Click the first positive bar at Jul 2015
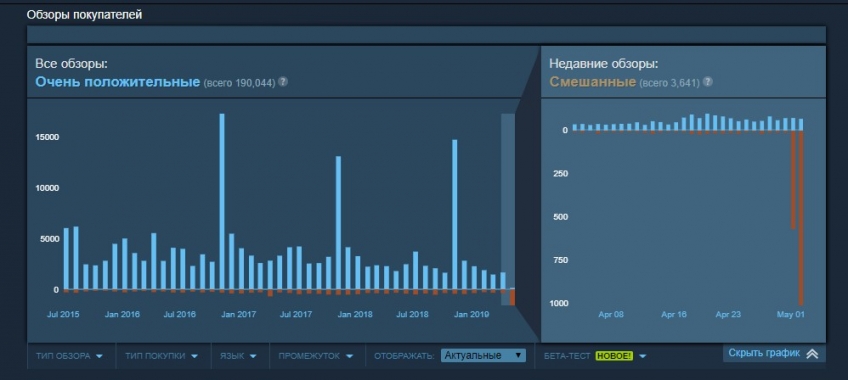The width and height of the screenshot is (848, 380). (67, 259)
